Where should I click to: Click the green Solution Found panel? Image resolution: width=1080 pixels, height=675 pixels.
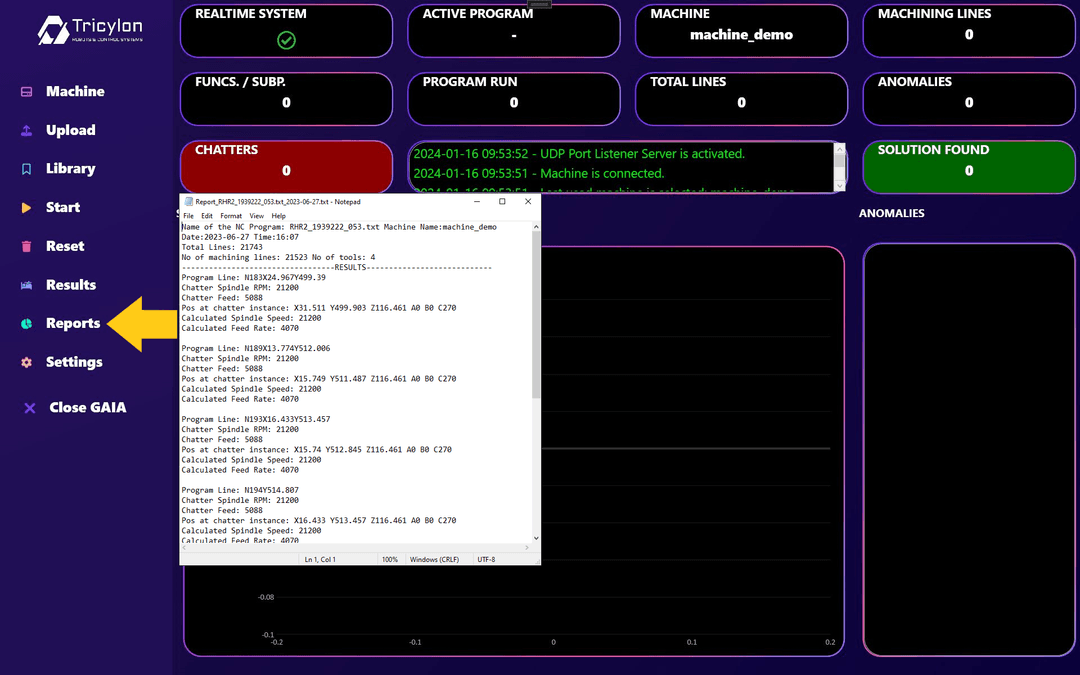(x=968, y=166)
